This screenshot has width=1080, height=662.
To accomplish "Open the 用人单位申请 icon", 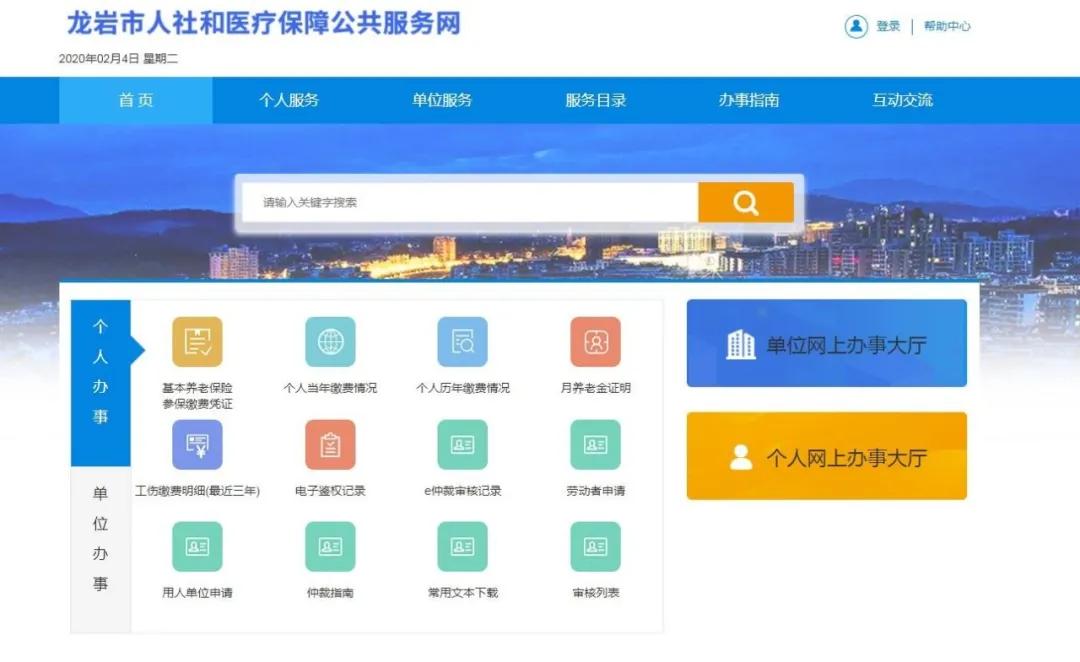I will click(x=197, y=547).
